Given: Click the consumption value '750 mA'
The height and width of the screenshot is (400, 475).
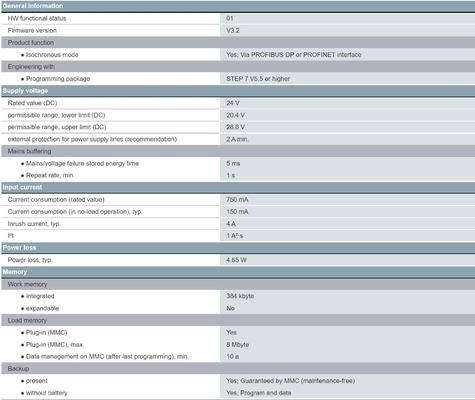Looking at the screenshot, I should (237, 199).
